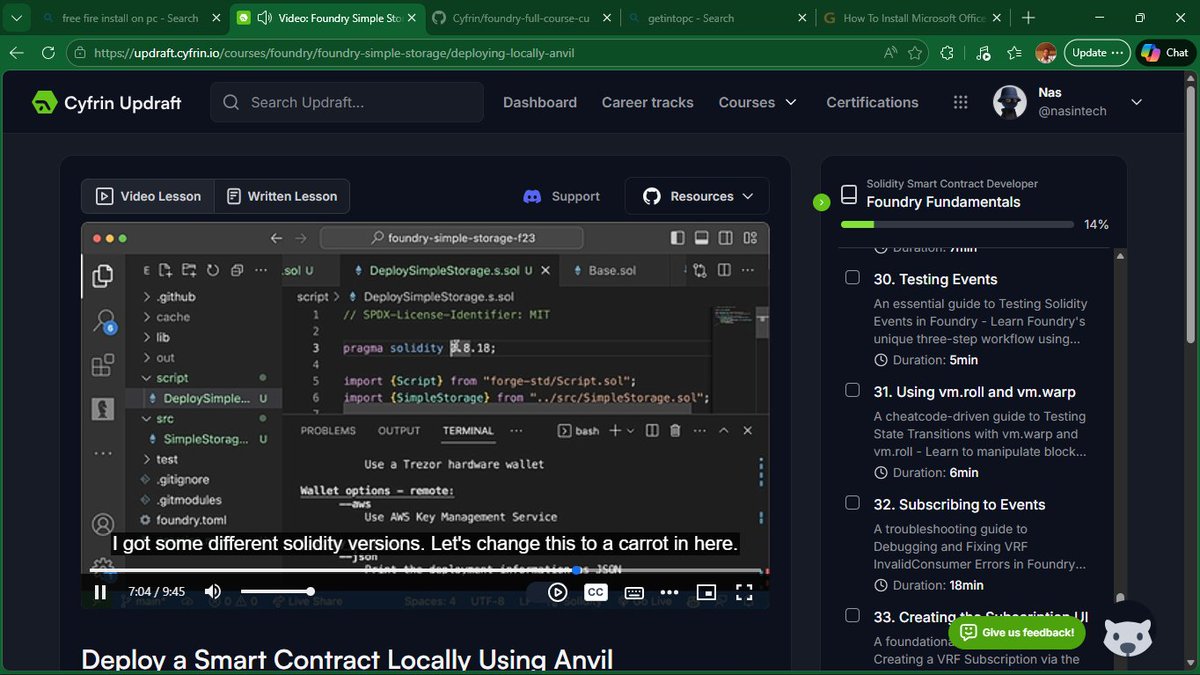Toggle closed captions with CC button
This screenshot has height=675, width=1200.
click(x=595, y=592)
